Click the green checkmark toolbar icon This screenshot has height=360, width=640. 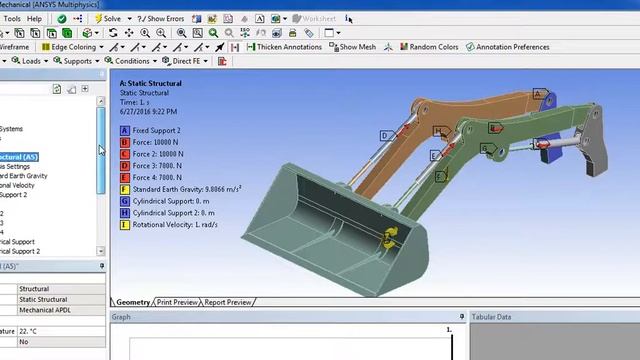pyautogui.click(x=62, y=19)
